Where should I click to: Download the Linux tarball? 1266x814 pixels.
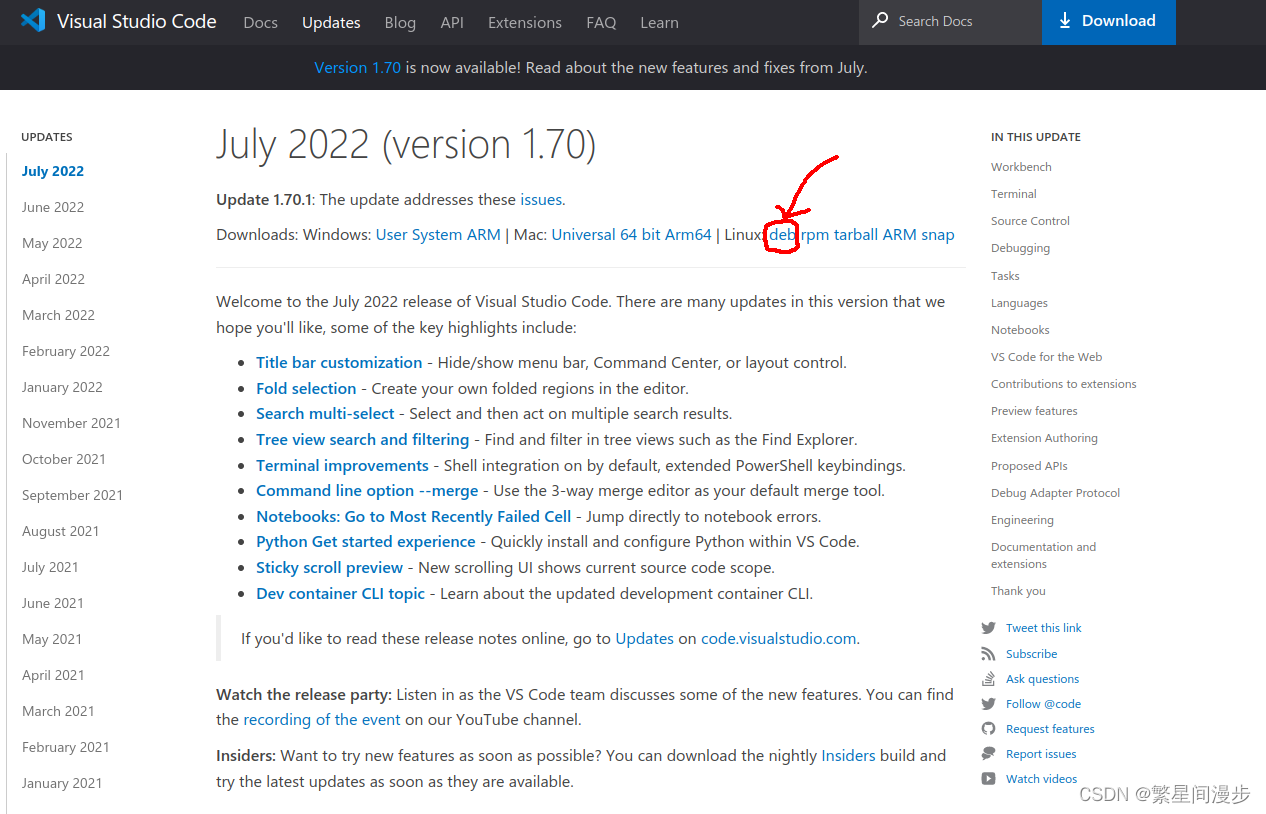tap(856, 235)
